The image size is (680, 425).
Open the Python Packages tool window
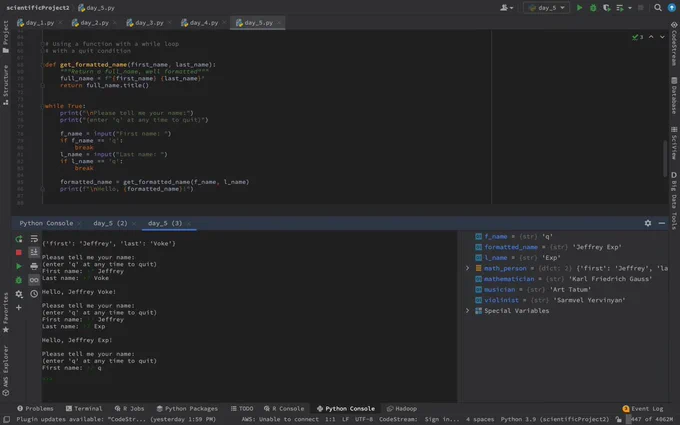(x=187, y=409)
